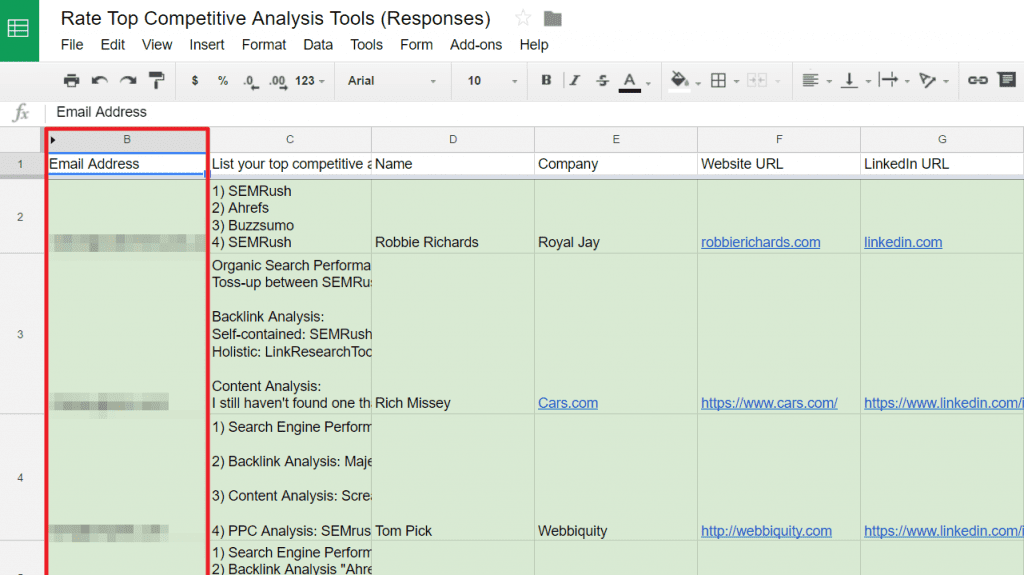
Task: Click the Cars.com company link
Action: [567, 403]
